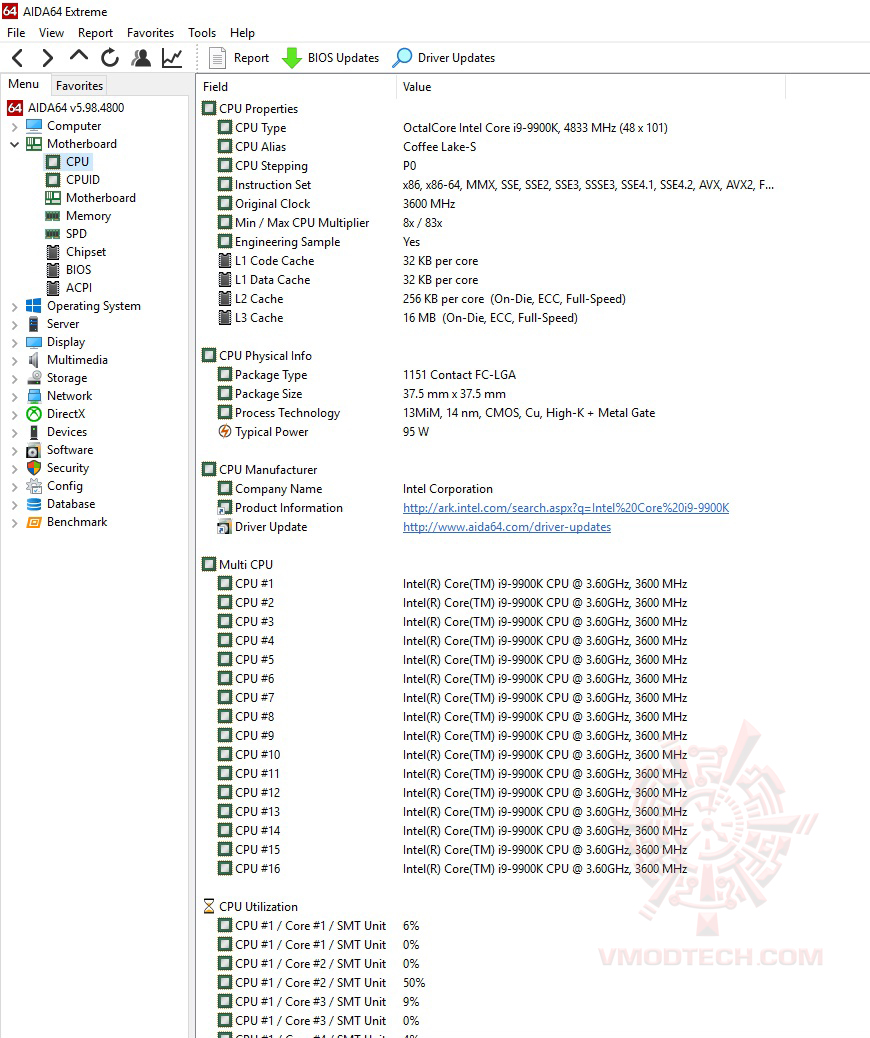Expand the DirectX tree node
The width and height of the screenshot is (870, 1038).
(x=15, y=414)
